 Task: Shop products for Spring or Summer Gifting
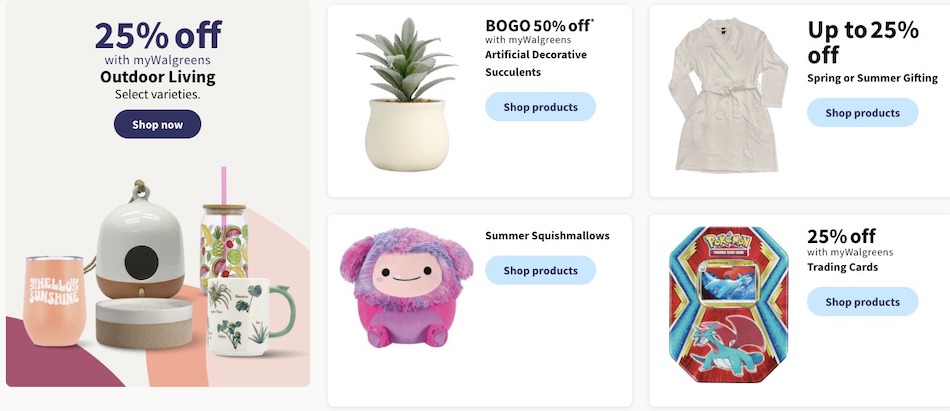pyautogui.click(x=862, y=113)
